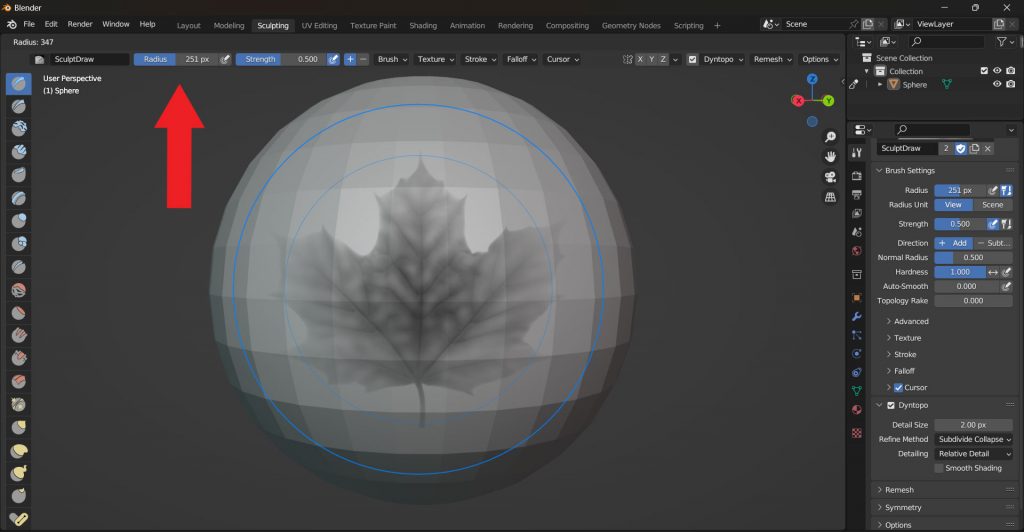Select the Fill brush tool
Image resolution: width=1024 pixels, height=532 pixels.
point(19,335)
